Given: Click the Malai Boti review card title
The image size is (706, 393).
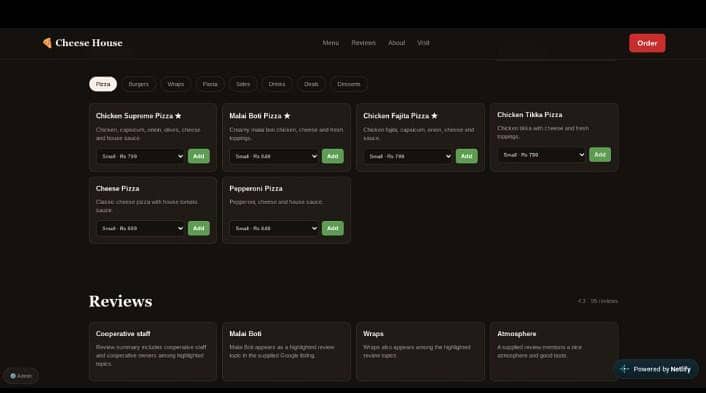Looking at the screenshot, I should (245, 334).
